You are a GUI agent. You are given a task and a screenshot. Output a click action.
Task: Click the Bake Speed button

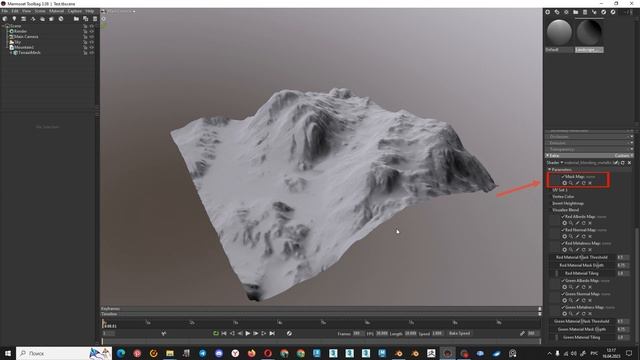pos(460,333)
